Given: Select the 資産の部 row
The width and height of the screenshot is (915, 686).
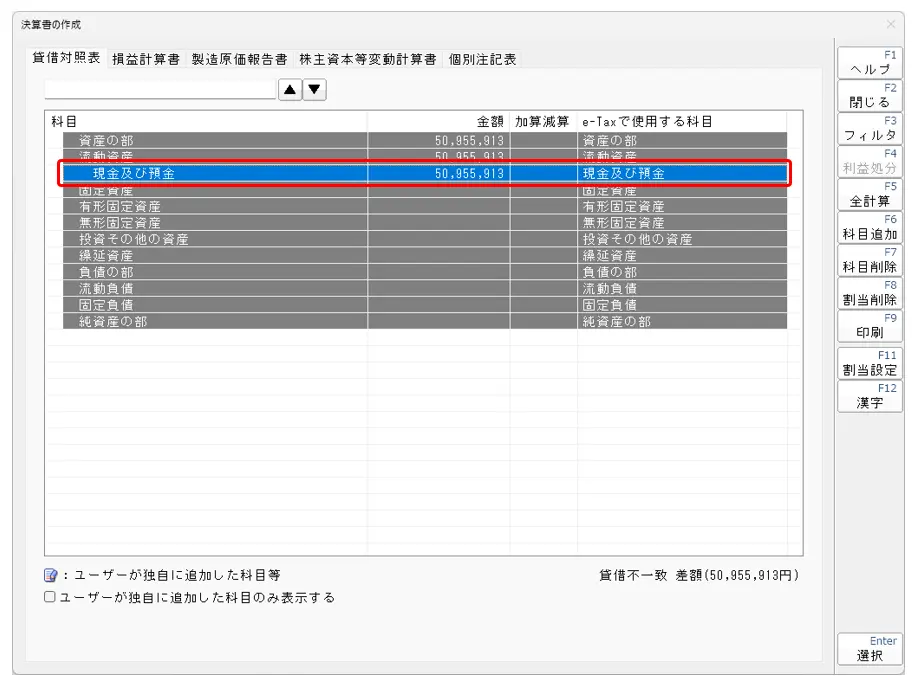Looking at the screenshot, I should click(x=425, y=141).
